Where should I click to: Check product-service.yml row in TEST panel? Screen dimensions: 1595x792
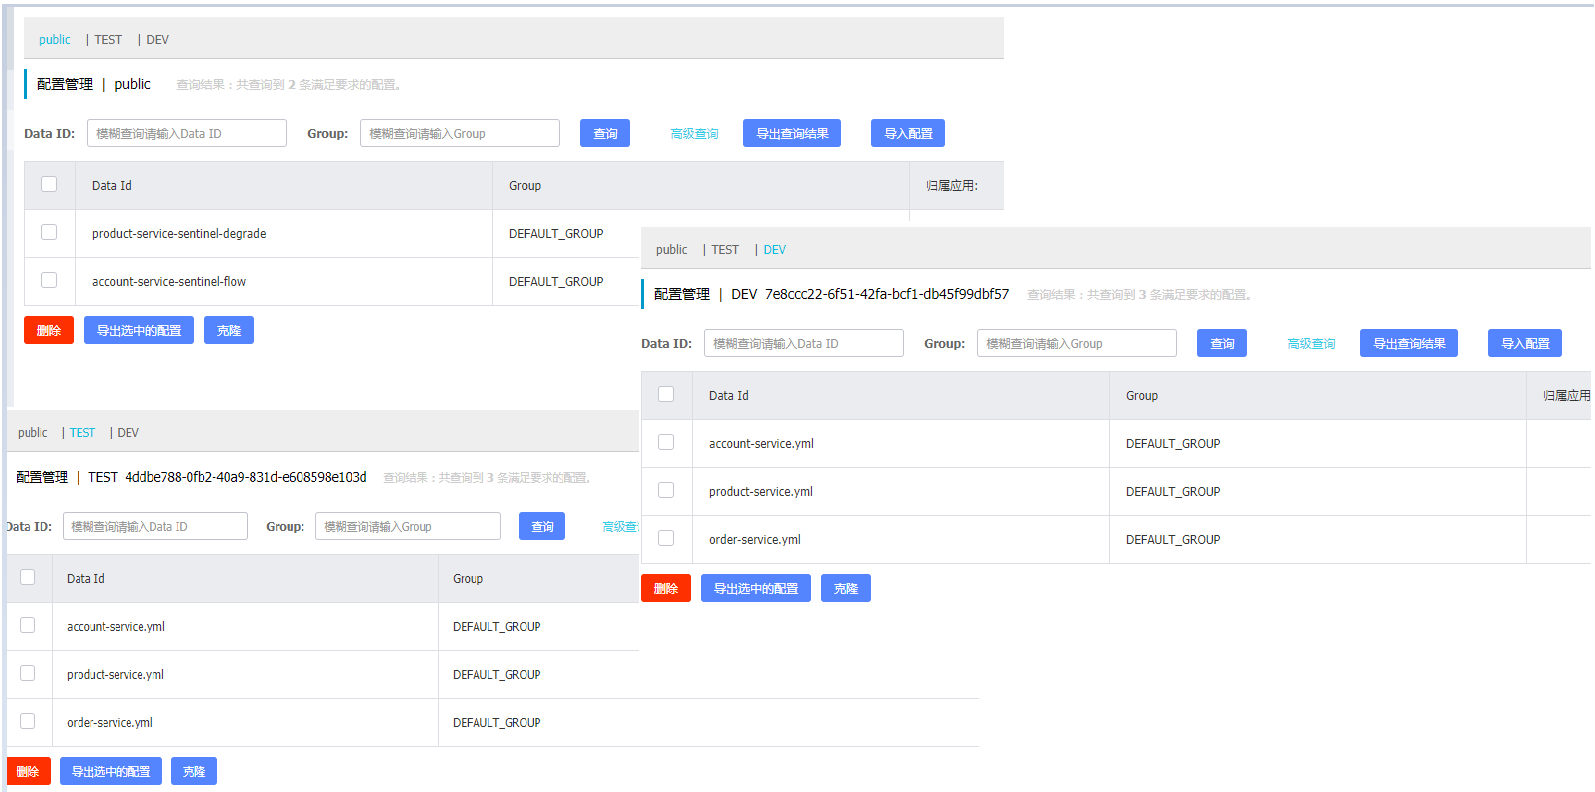pyautogui.click(x=28, y=673)
